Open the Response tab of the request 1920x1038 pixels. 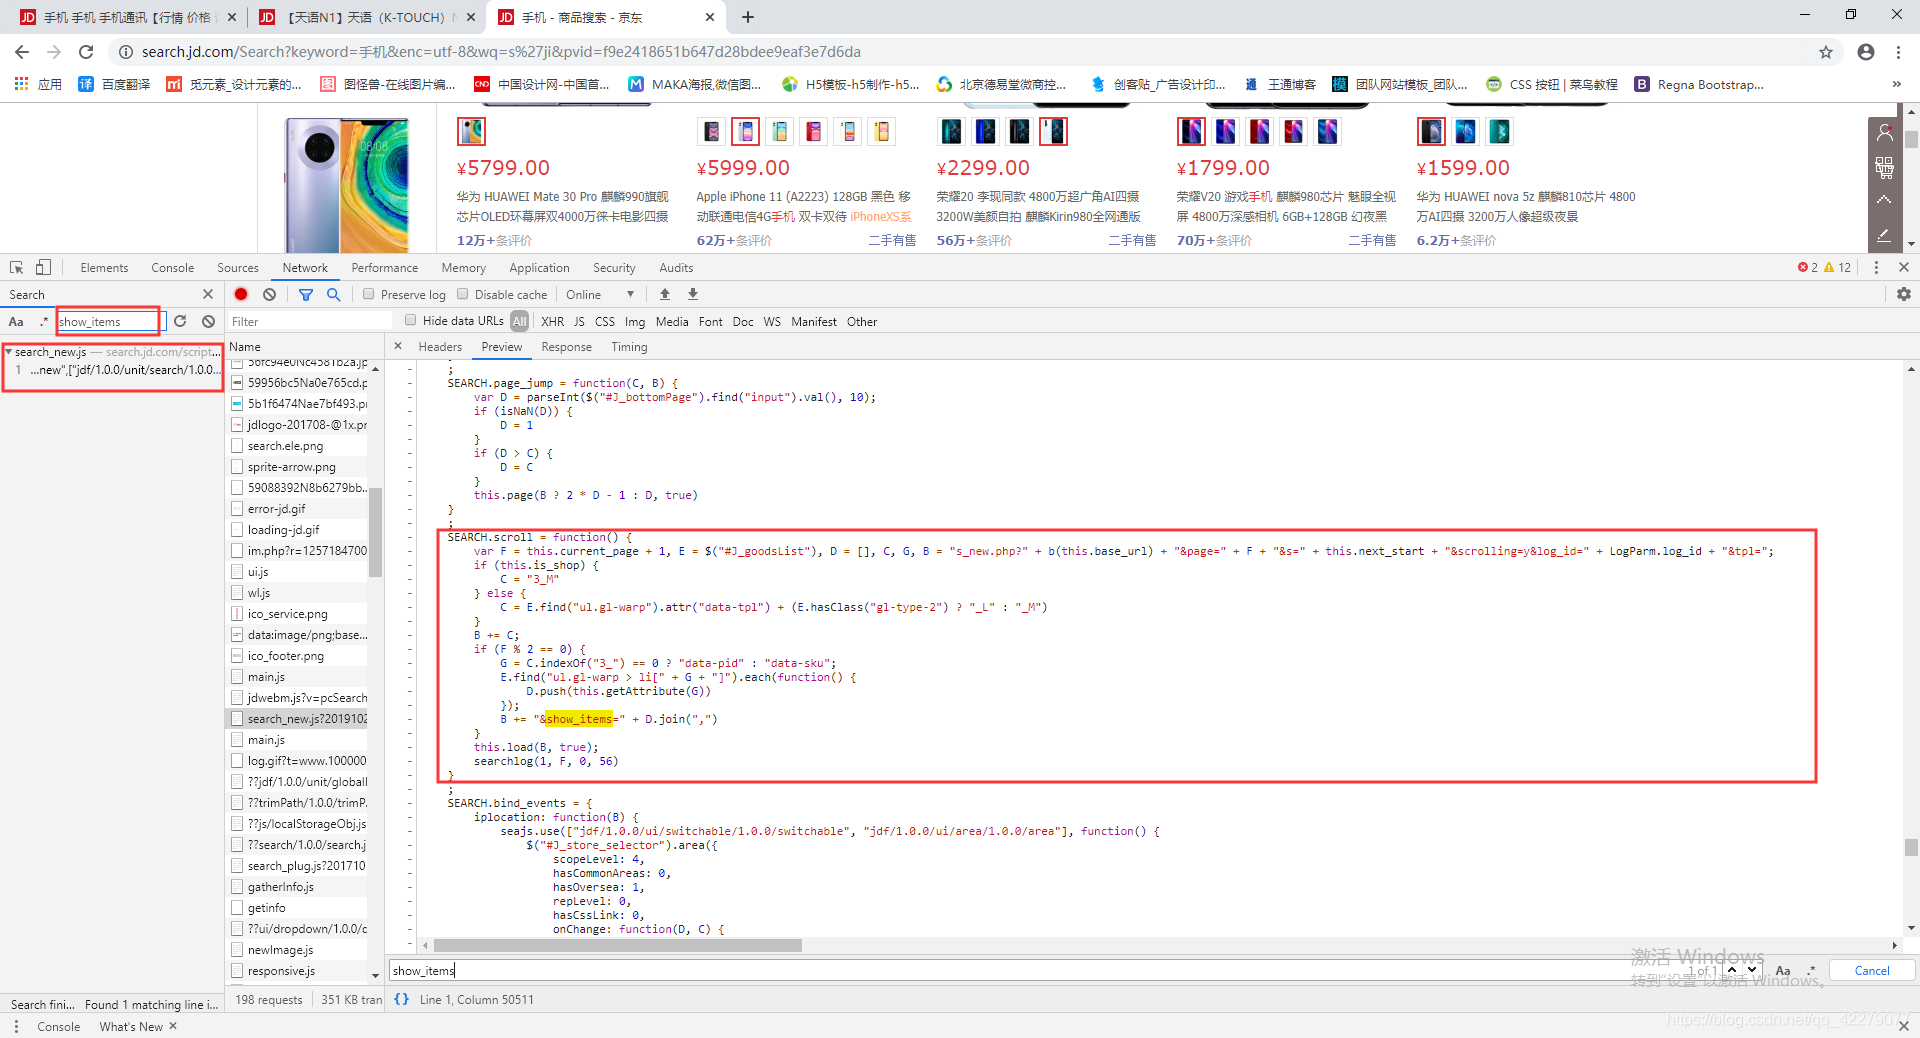(x=566, y=347)
